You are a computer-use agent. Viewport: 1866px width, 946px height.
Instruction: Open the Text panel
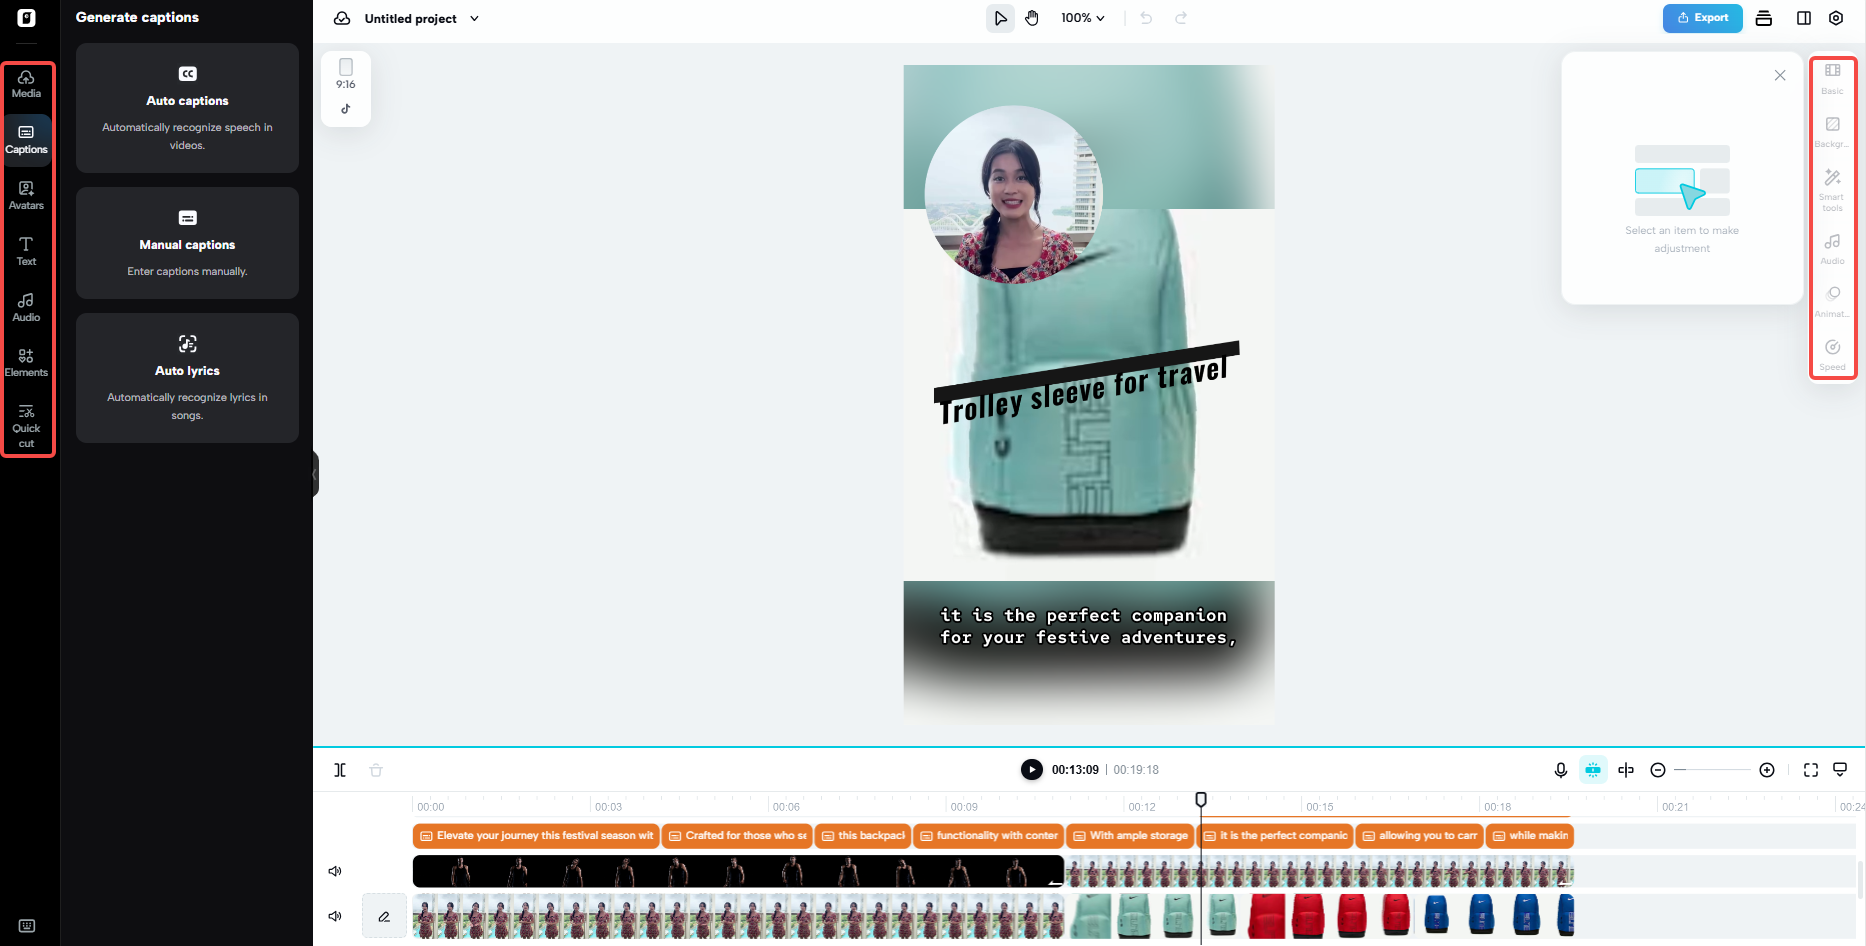26,251
